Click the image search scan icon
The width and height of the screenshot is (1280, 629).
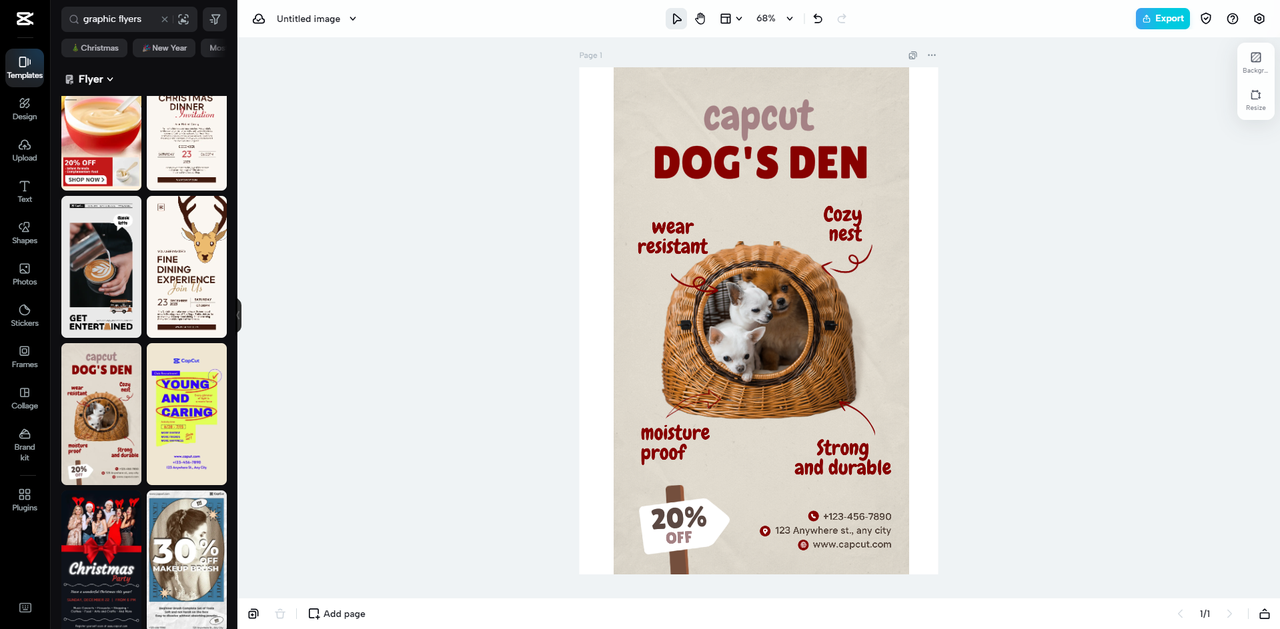[183, 19]
